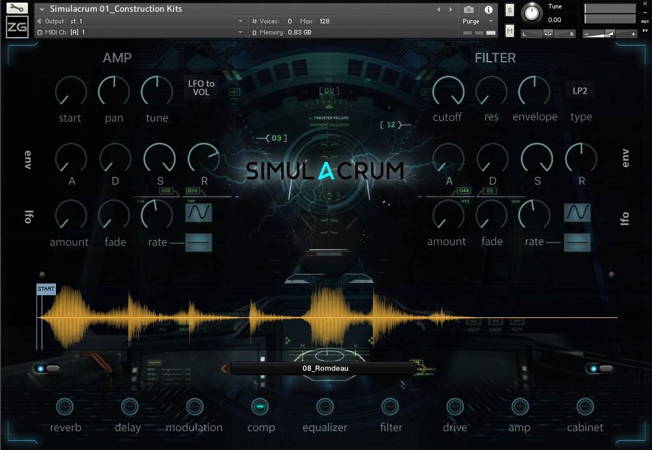Screen dimensions: 652x450
Task: Click the info icon beside camera
Action: click(x=487, y=9)
